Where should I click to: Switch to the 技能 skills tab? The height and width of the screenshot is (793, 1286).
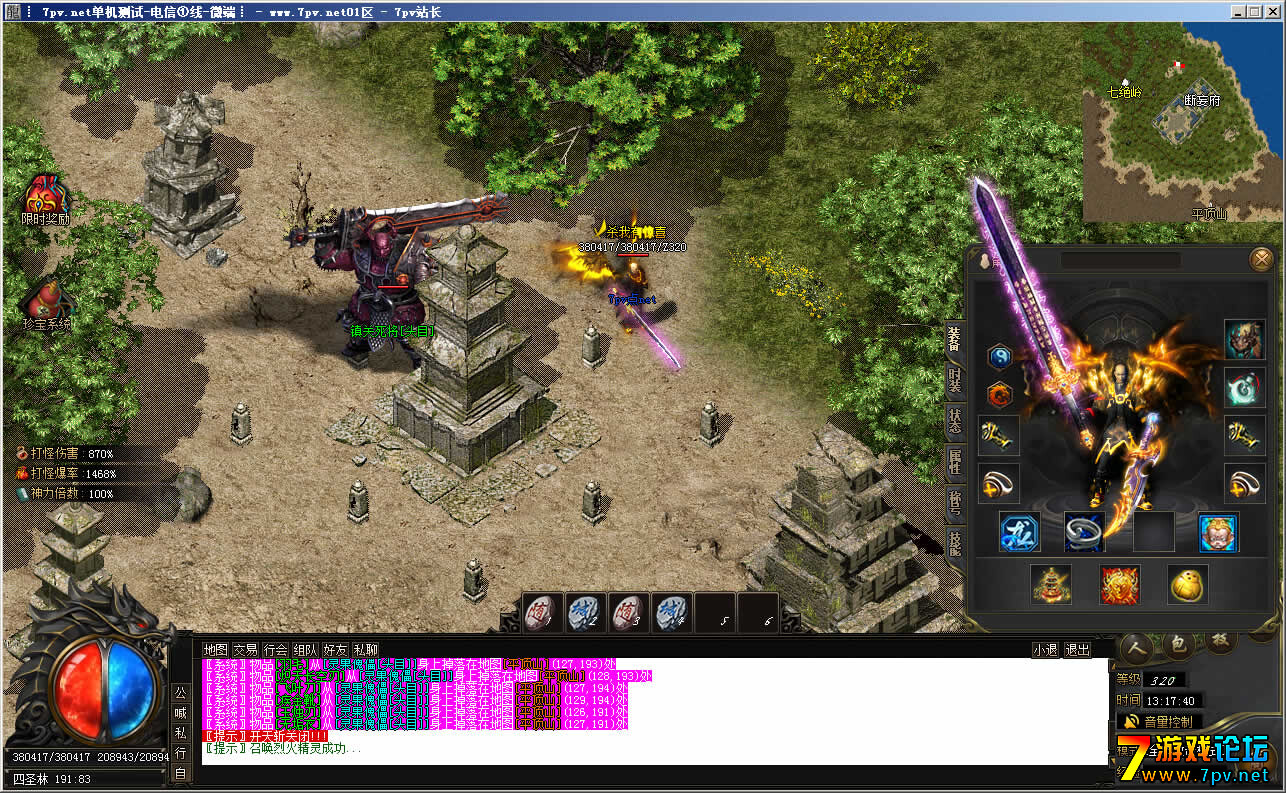click(955, 545)
